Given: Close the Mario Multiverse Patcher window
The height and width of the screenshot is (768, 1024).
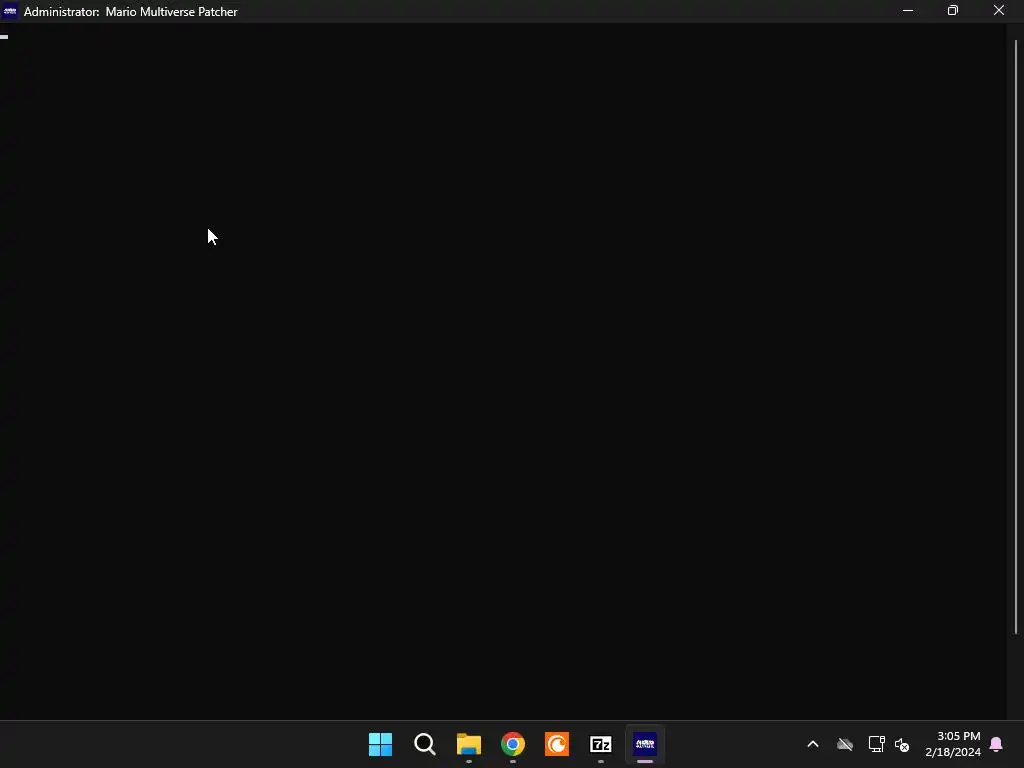Looking at the screenshot, I should (999, 10).
